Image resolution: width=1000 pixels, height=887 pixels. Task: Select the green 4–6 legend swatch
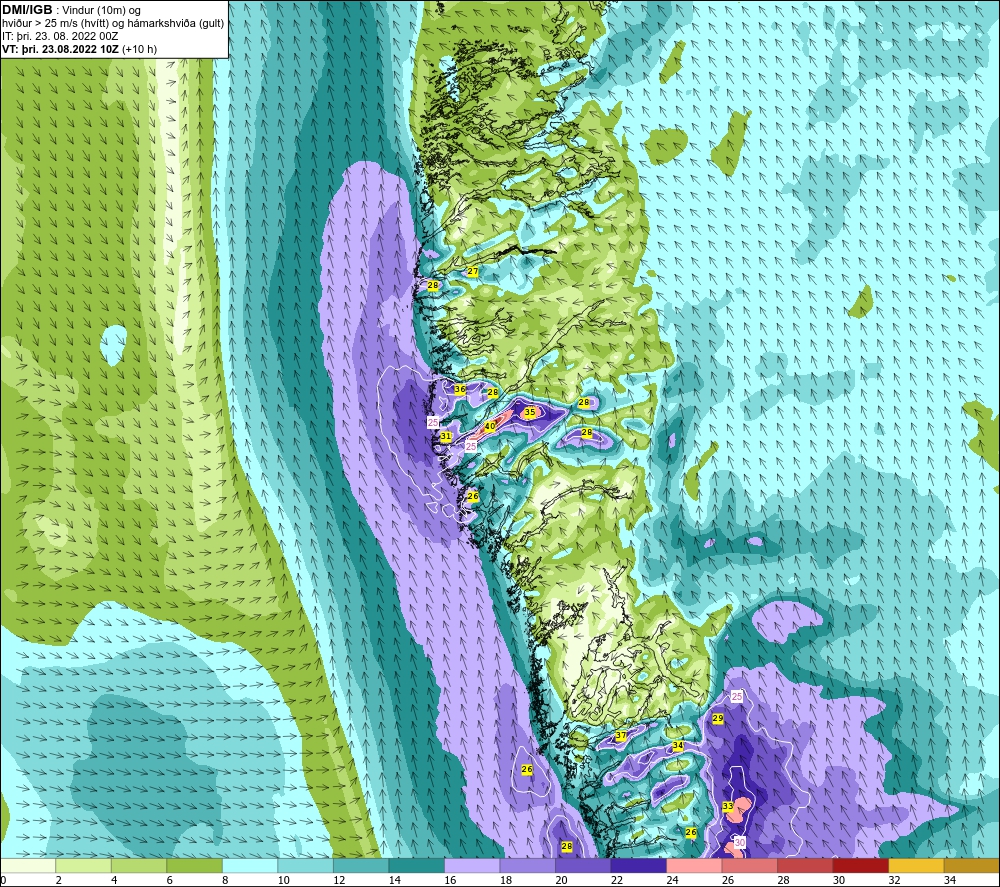click(139, 866)
